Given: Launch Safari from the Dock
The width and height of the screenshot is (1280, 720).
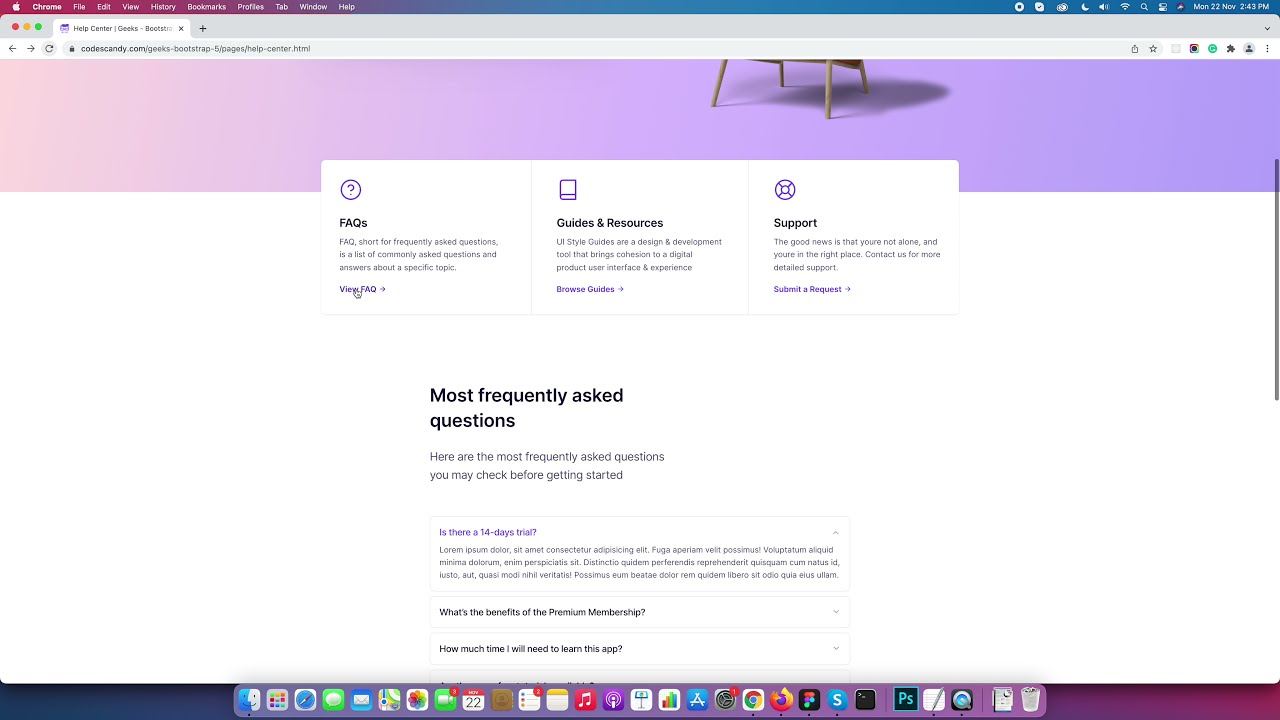Looking at the screenshot, I should pos(306,700).
